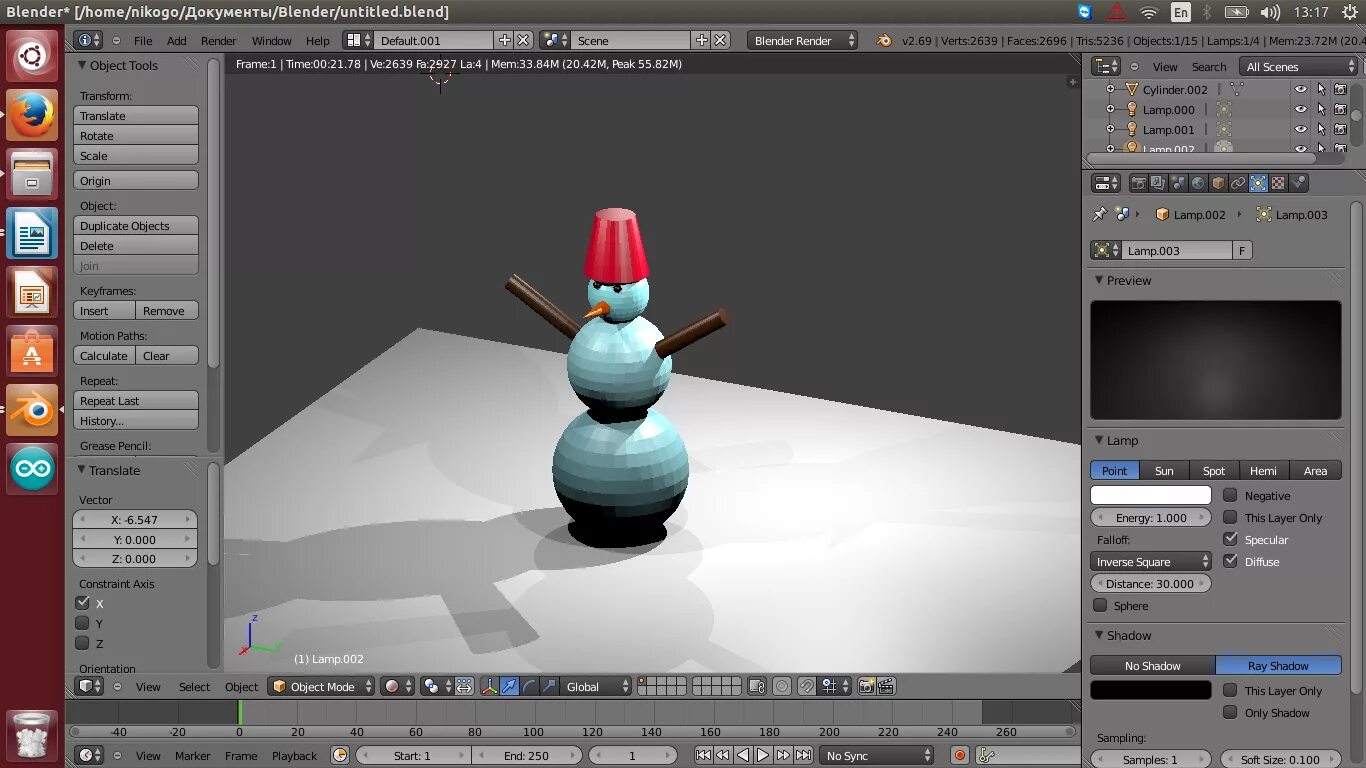Disable the Diffuse checkbox
This screenshot has width=1366, height=768.
[x=1230, y=561]
